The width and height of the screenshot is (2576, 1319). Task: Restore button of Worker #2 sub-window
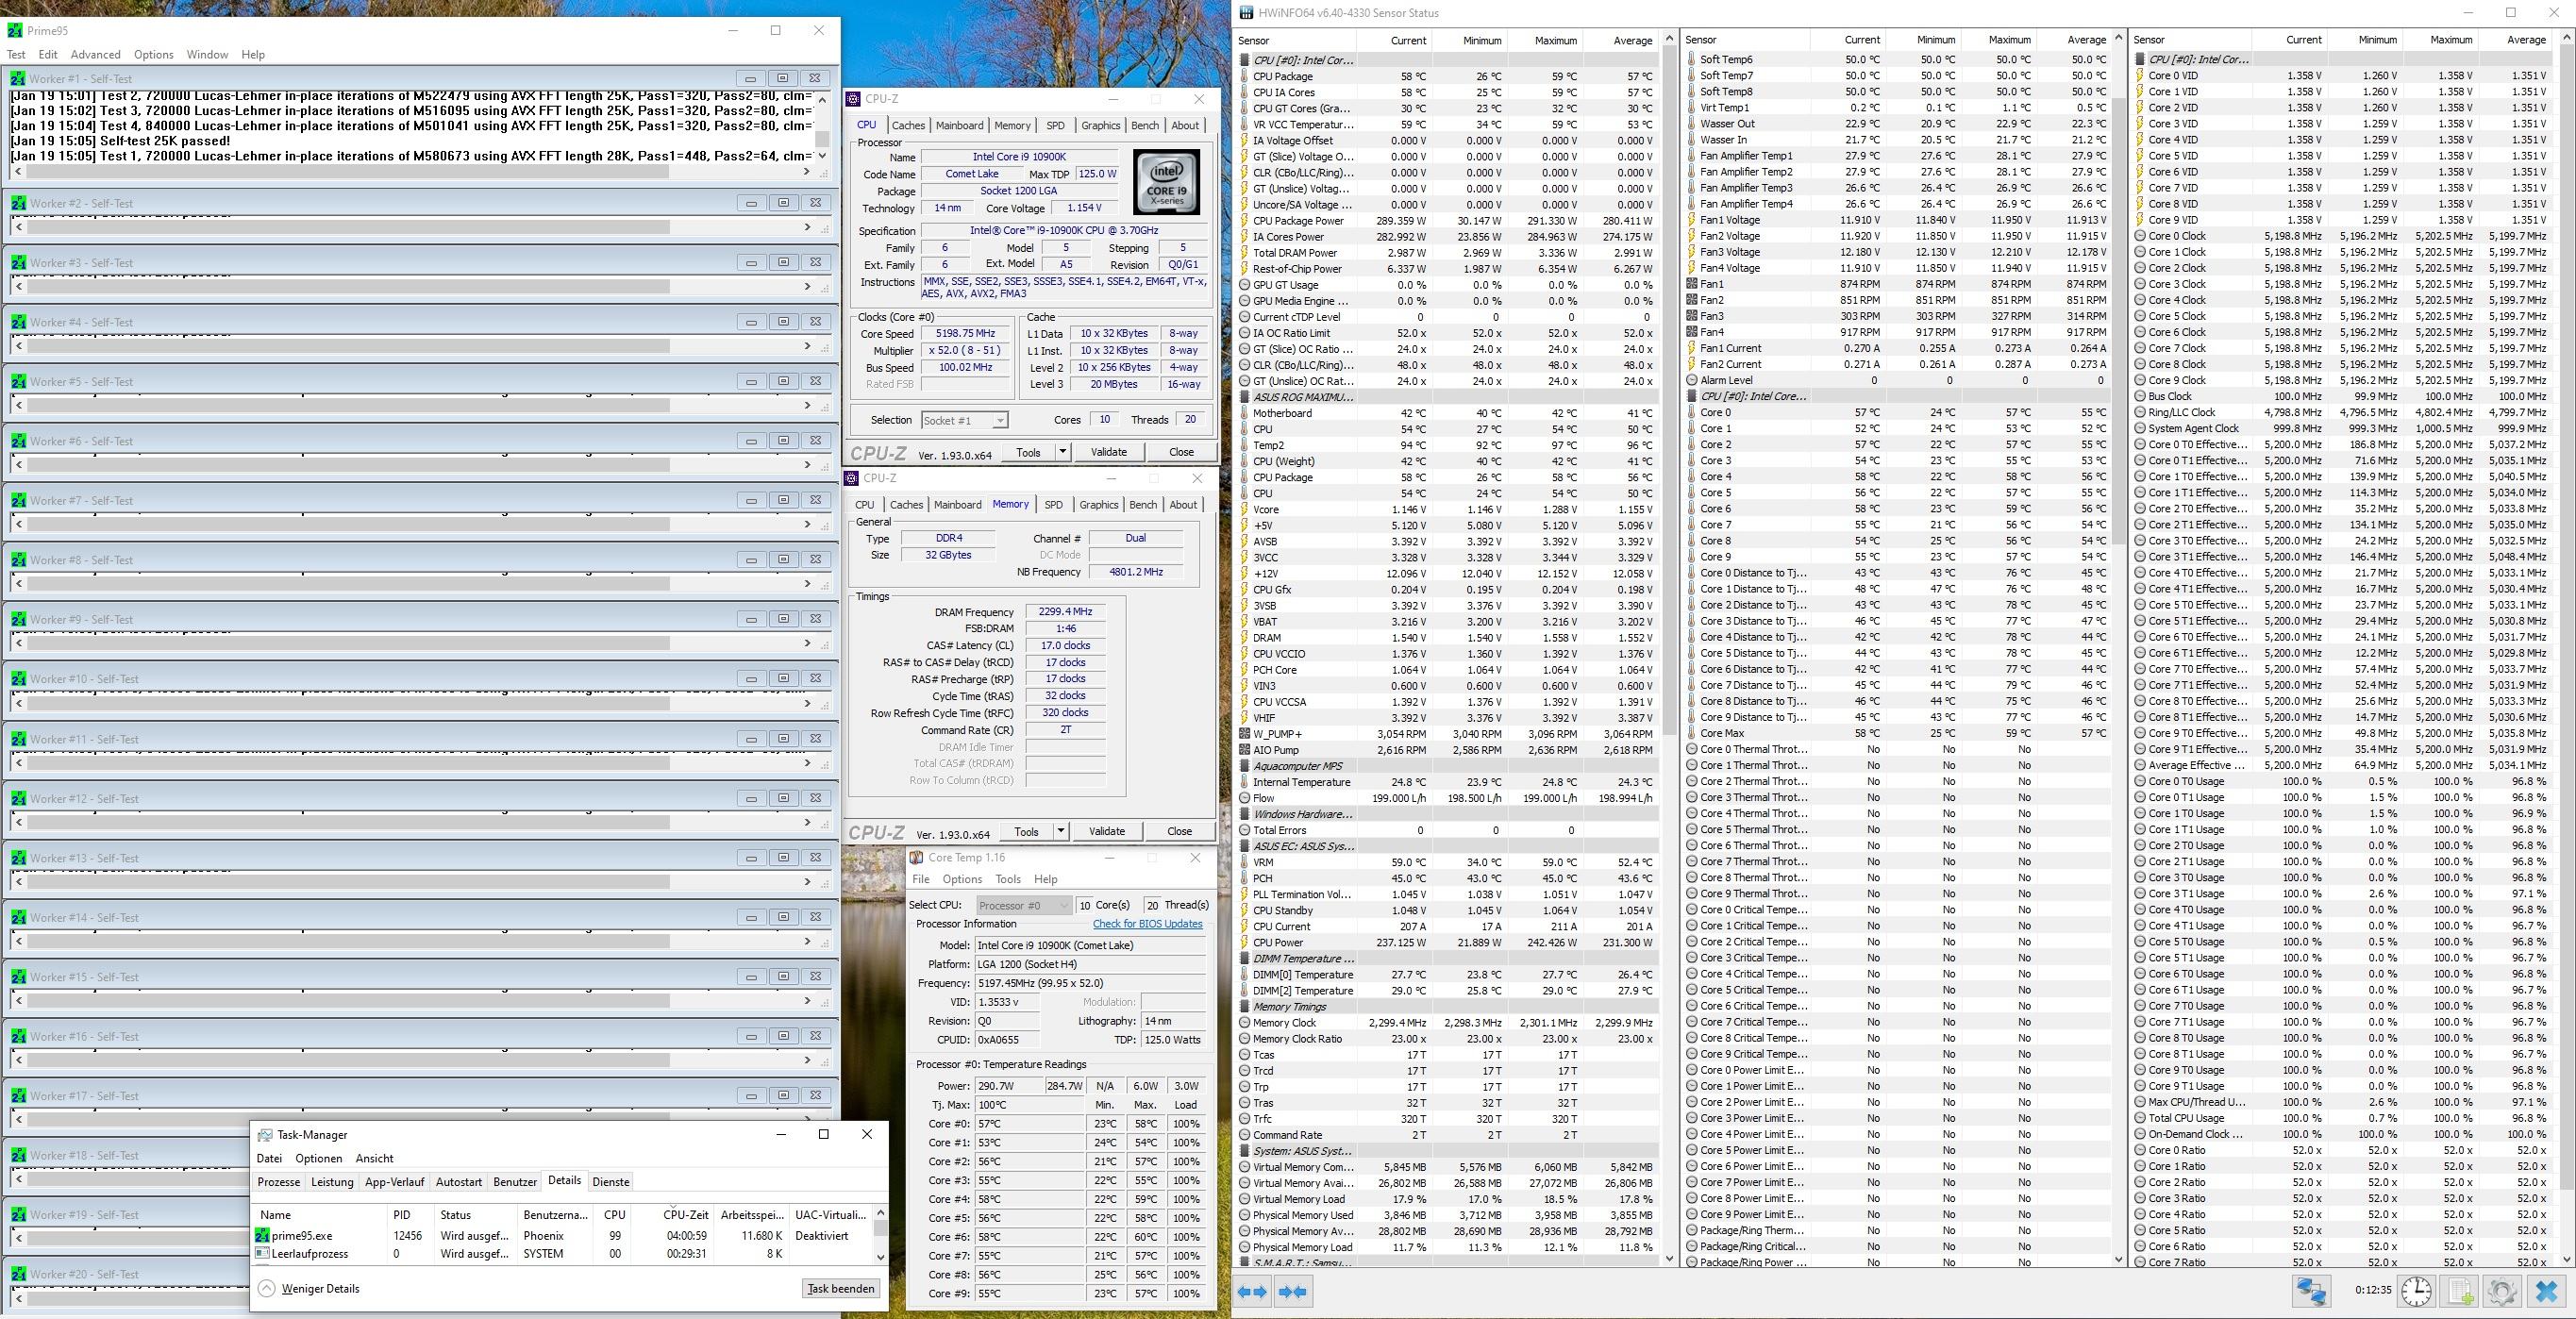pos(783,203)
